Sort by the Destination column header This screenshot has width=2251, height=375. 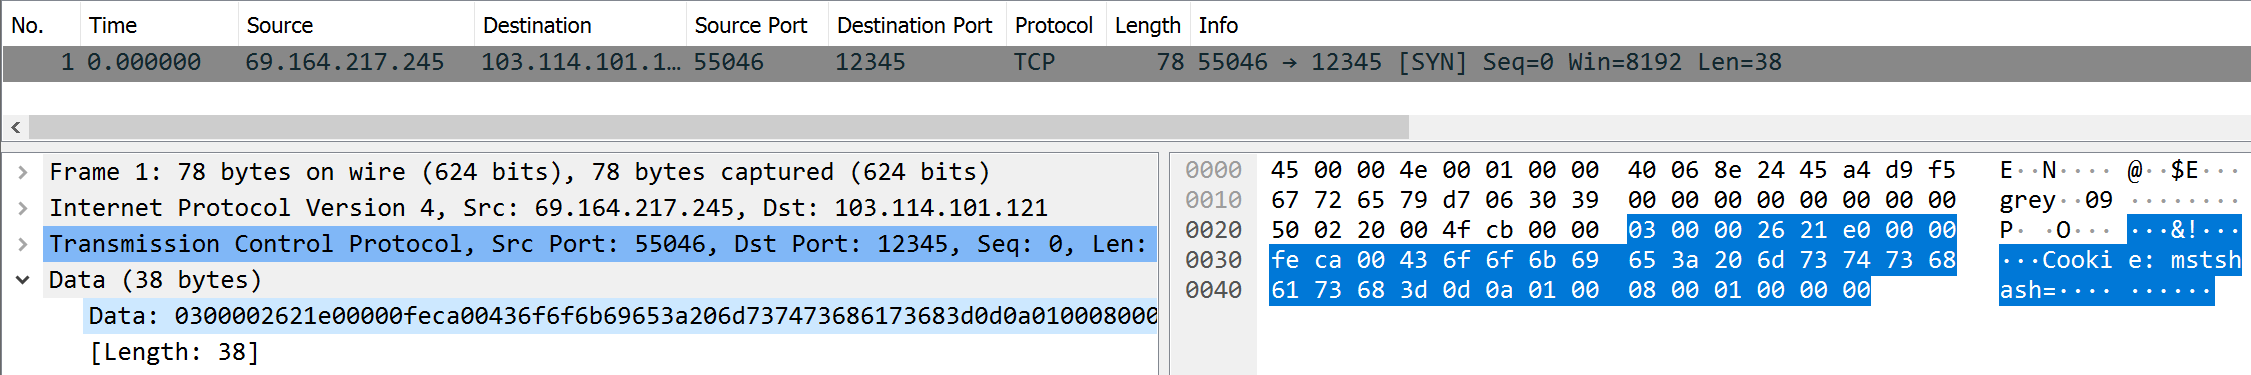pyautogui.click(x=580, y=25)
